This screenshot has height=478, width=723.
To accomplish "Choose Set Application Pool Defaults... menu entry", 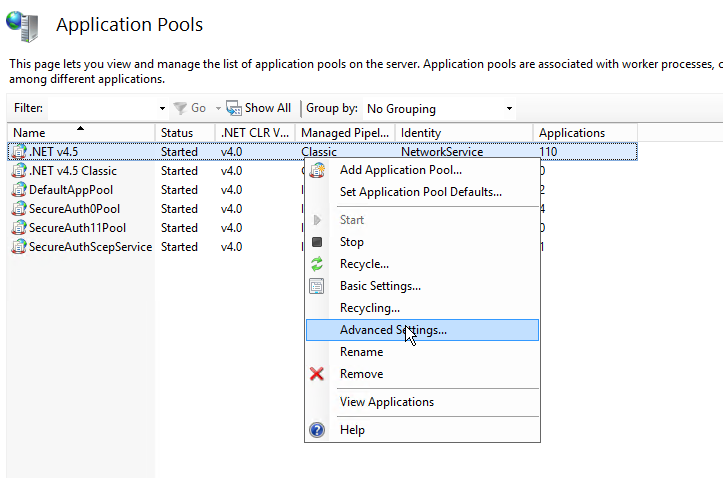I will [x=422, y=192].
